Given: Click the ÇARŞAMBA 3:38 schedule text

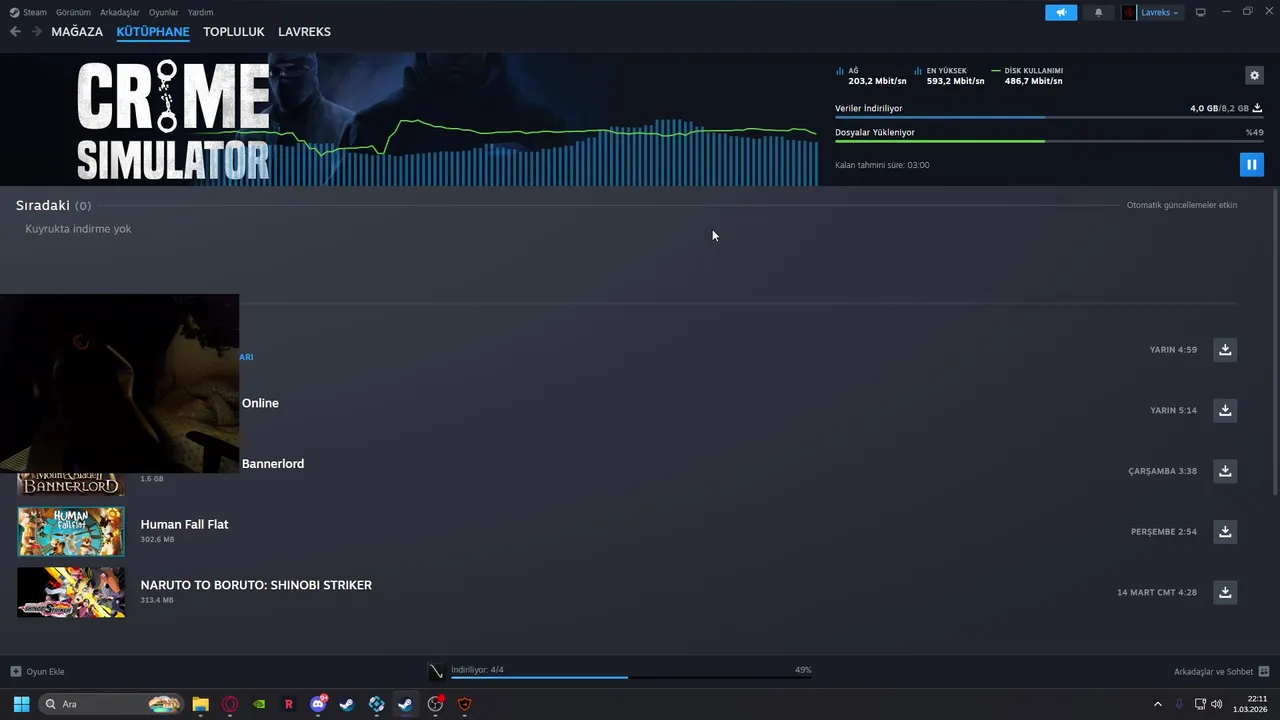Looking at the screenshot, I should point(1162,471).
